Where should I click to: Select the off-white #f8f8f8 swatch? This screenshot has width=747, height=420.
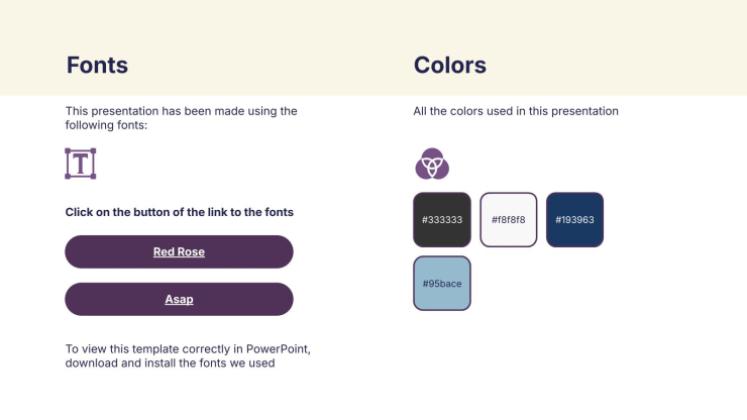point(508,219)
